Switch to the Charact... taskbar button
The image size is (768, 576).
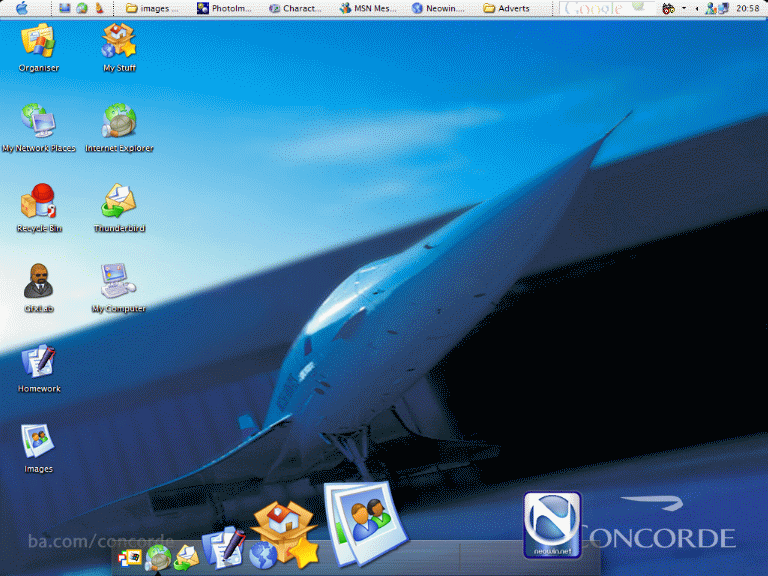296,8
